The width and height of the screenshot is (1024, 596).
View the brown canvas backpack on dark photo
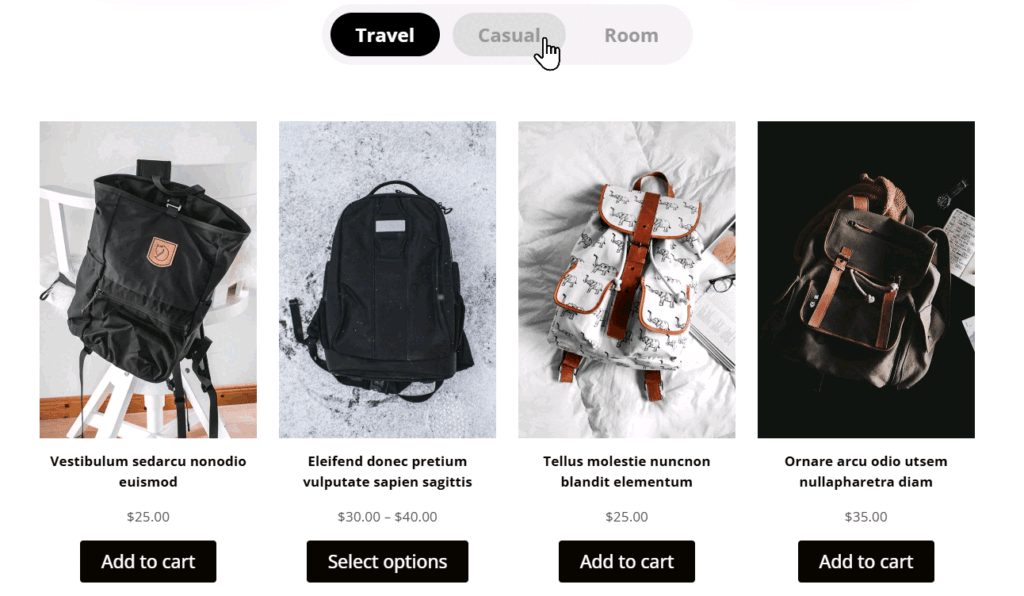[x=866, y=279]
